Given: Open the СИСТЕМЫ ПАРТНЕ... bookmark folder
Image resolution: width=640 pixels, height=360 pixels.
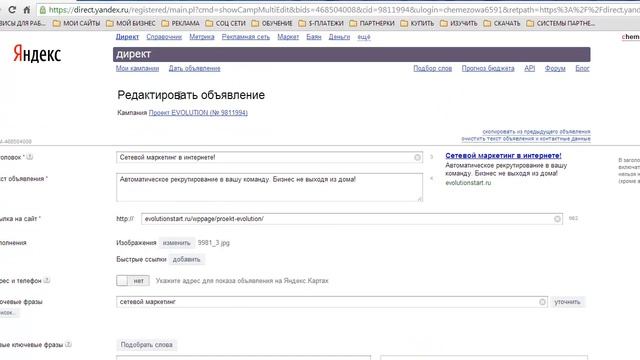Looking at the screenshot, I should (561, 24).
